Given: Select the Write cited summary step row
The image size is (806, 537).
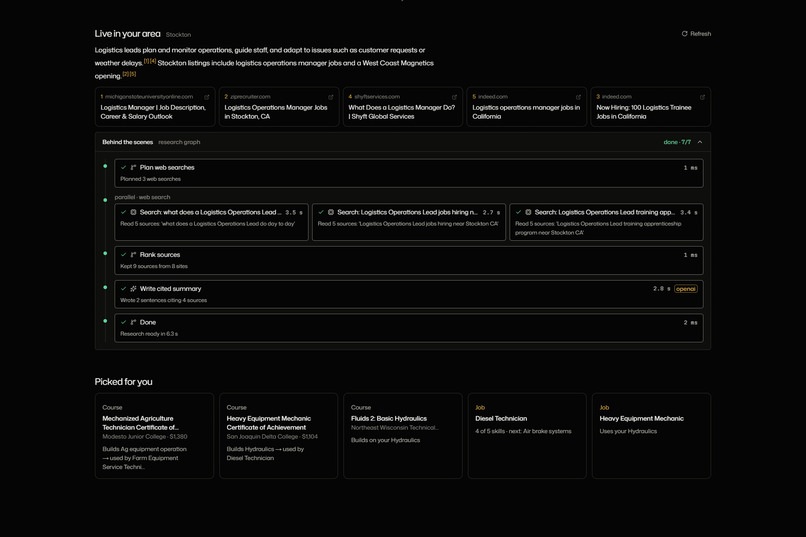Looking at the screenshot, I should (x=409, y=294).
